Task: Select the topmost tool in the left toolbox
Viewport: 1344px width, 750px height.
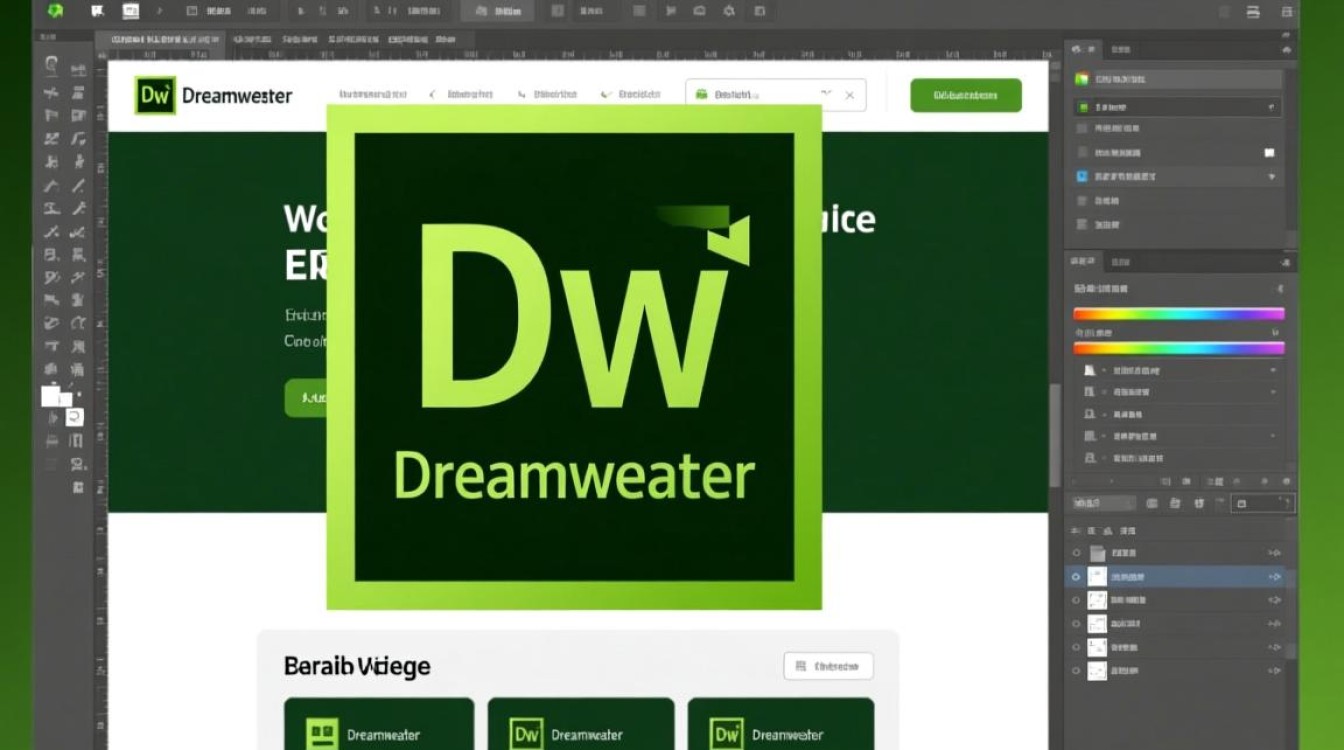Action: (52, 63)
